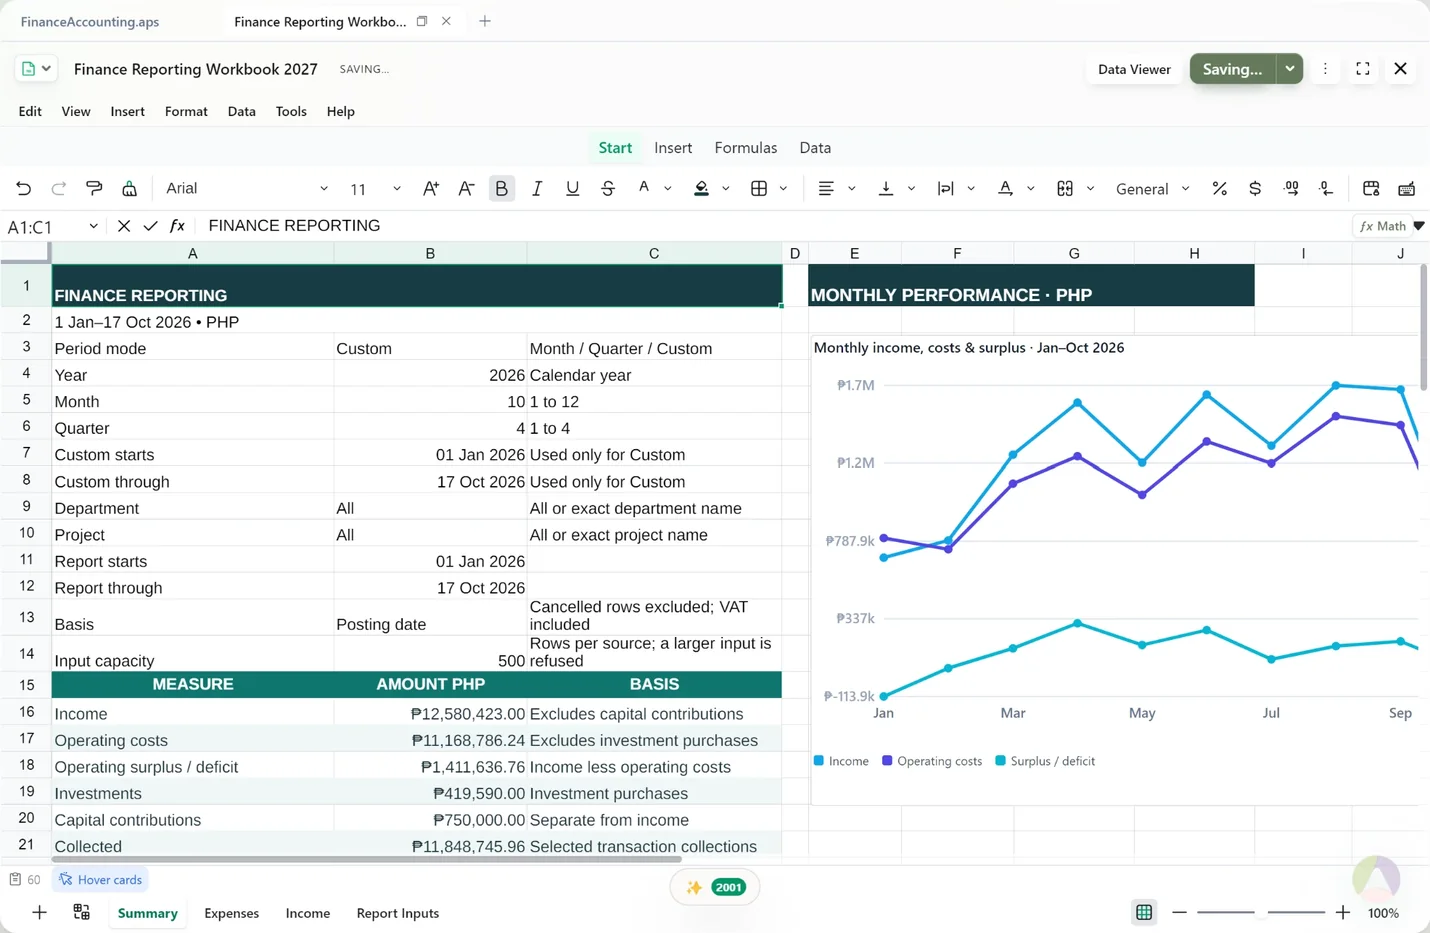Open the borders dropdown arrow
This screenshot has width=1430, height=933.
pos(783,188)
